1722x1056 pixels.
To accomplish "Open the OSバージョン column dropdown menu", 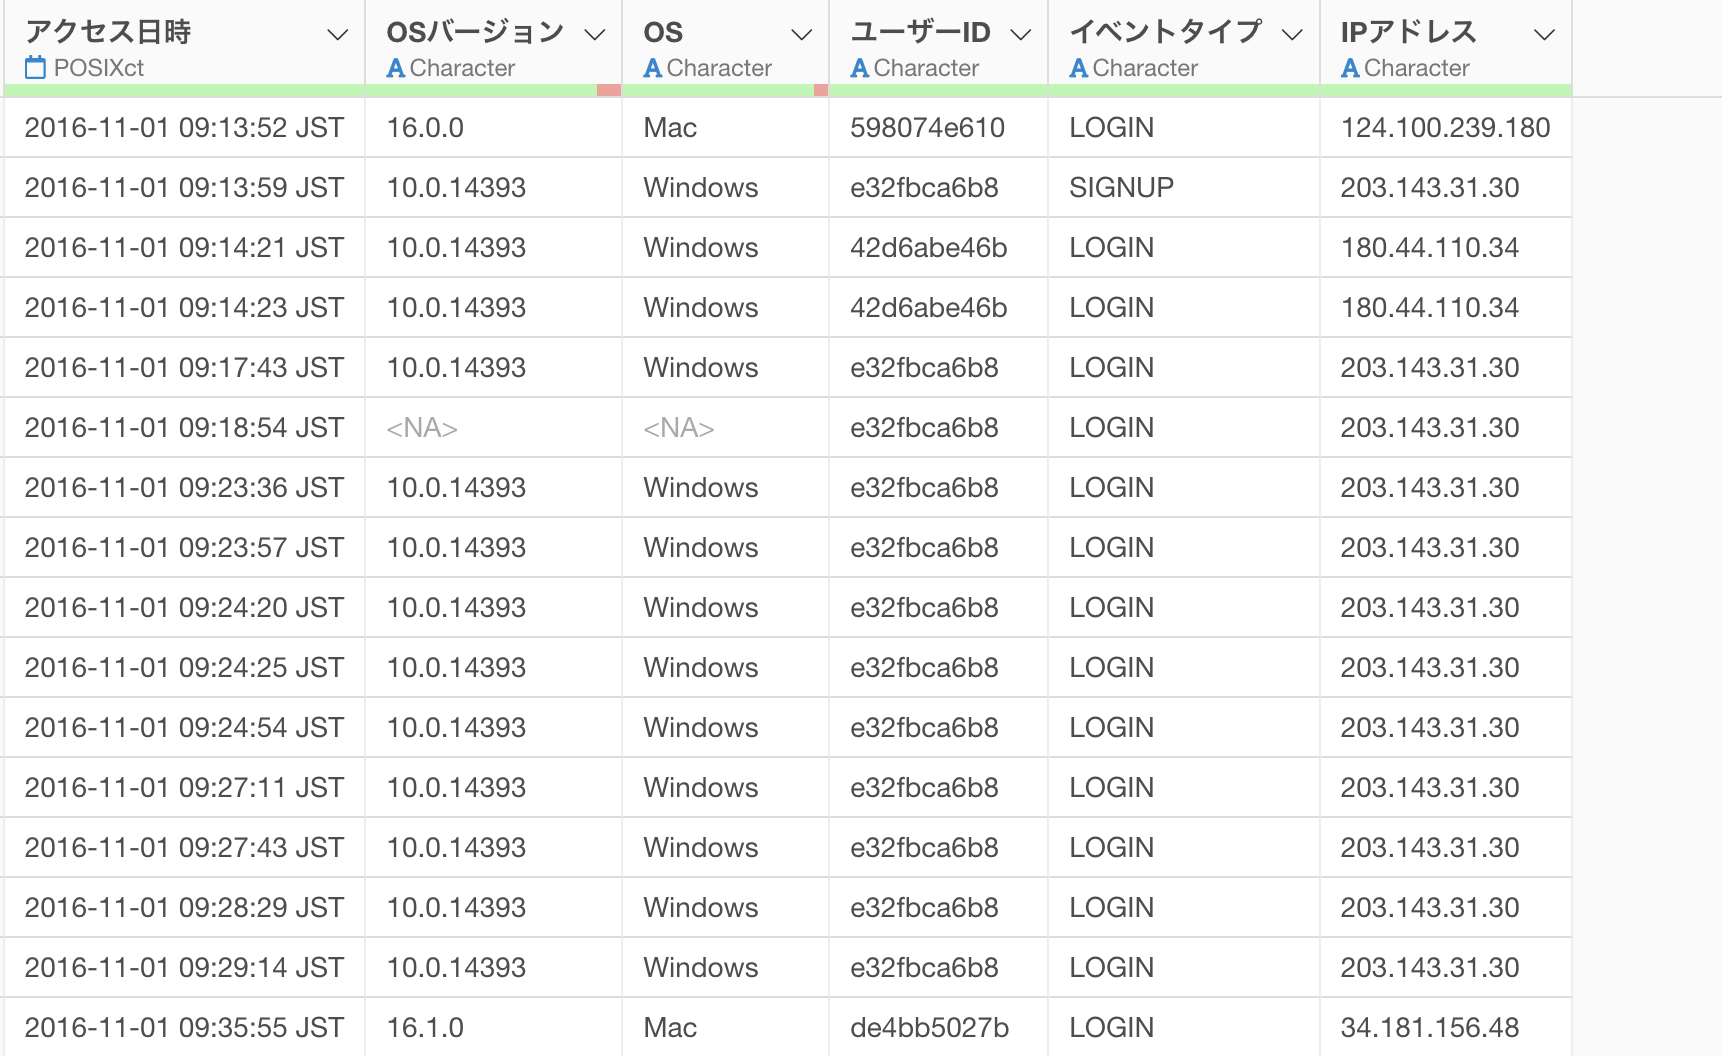I will [x=595, y=35].
